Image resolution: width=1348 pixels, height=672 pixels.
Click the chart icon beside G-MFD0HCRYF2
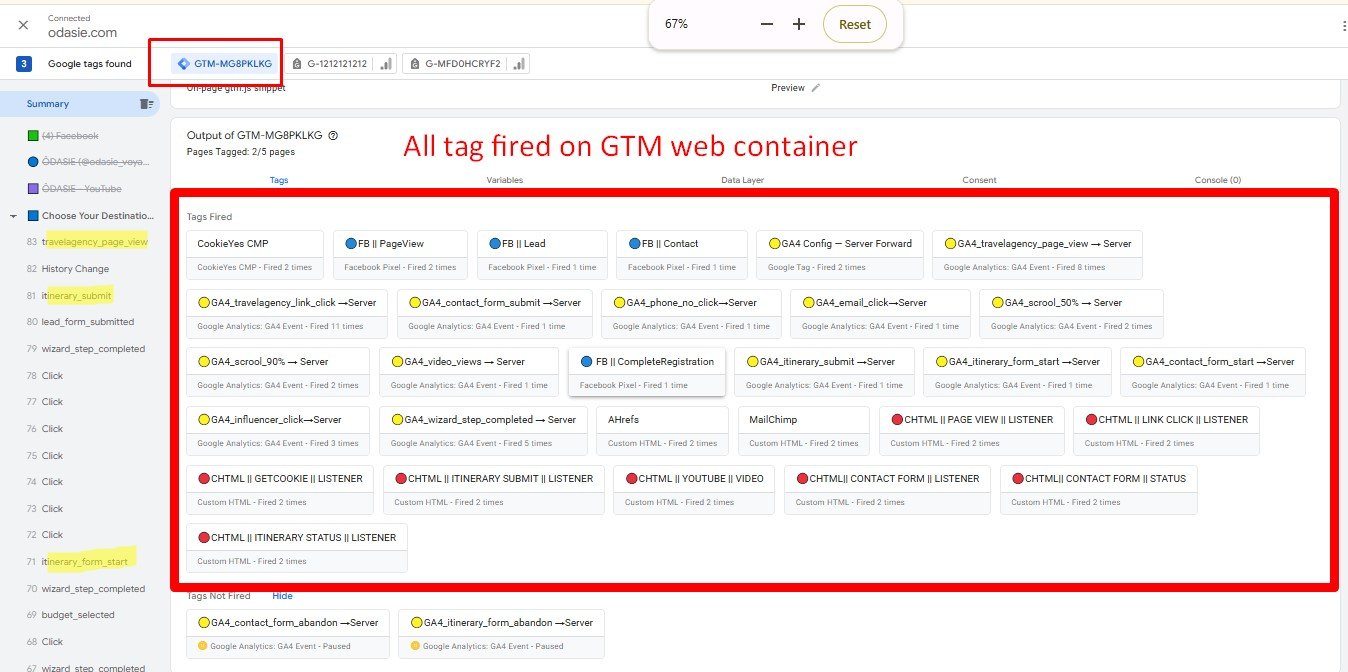(x=517, y=64)
